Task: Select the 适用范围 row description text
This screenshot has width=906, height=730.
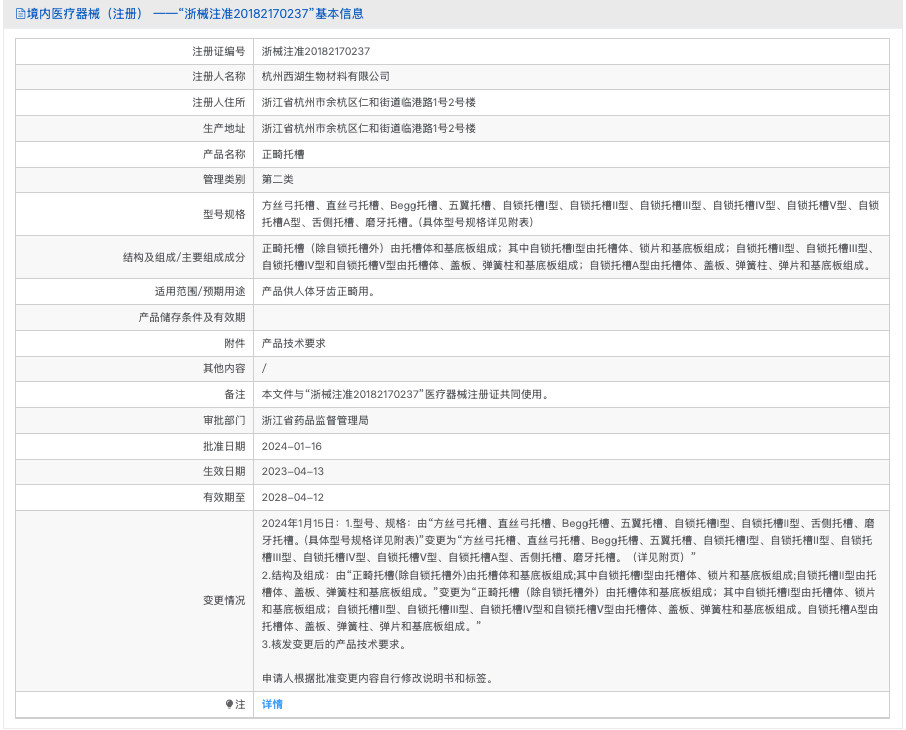Action: pos(317,290)
